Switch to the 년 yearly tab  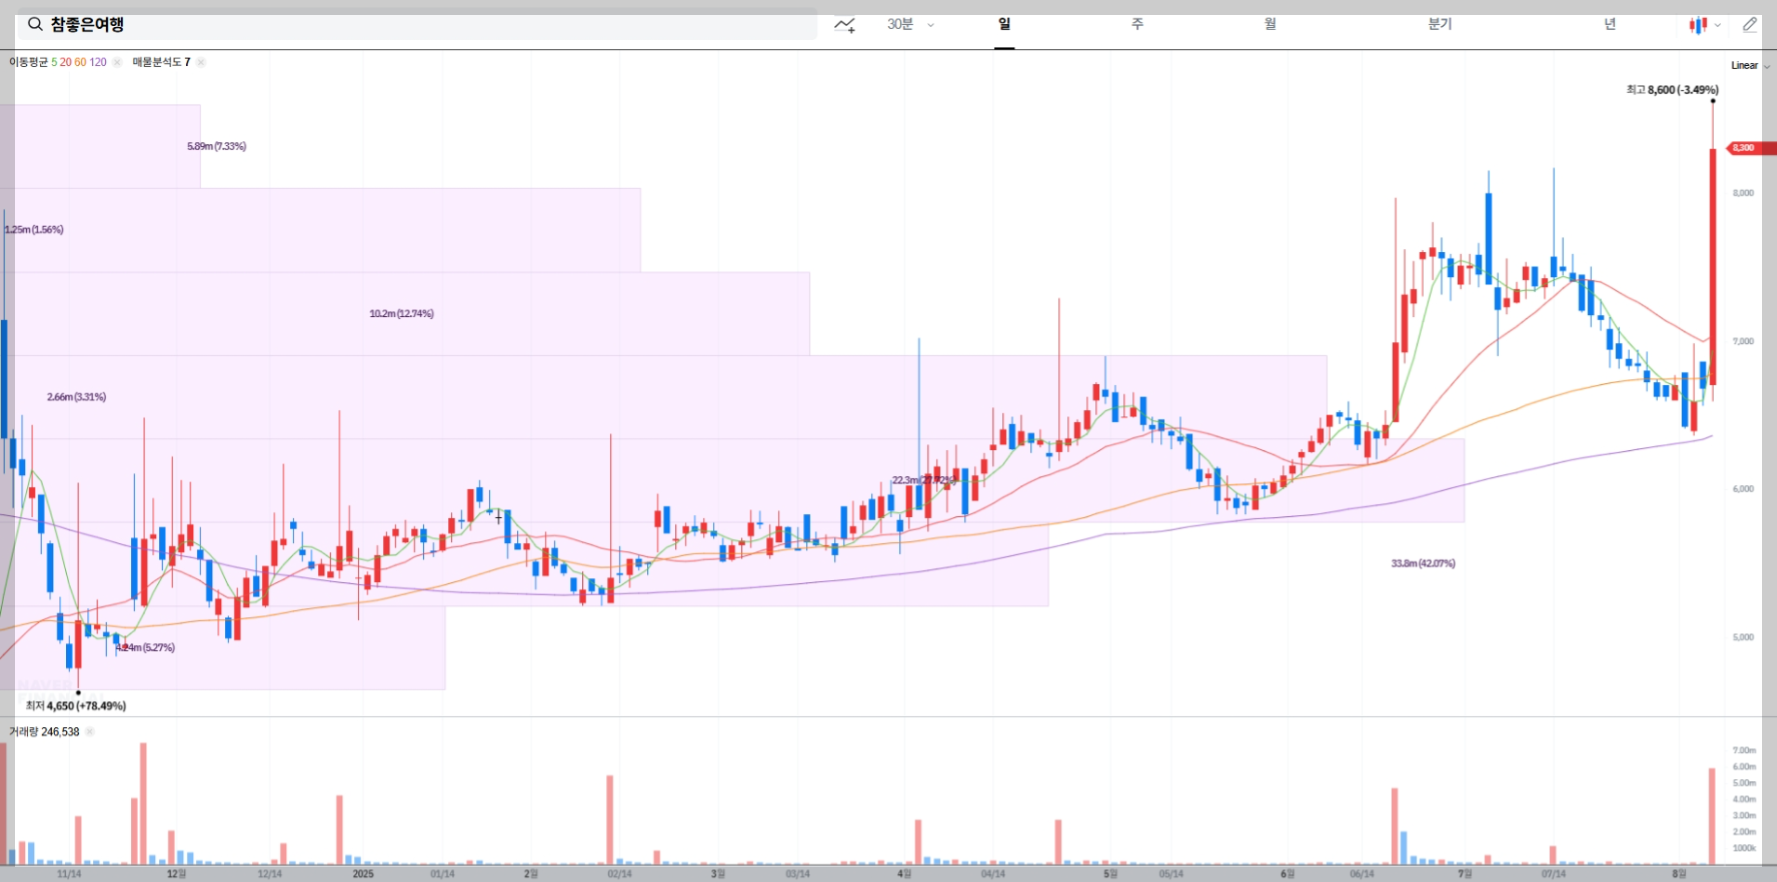pyautogui.click(x=1609, y=24)
